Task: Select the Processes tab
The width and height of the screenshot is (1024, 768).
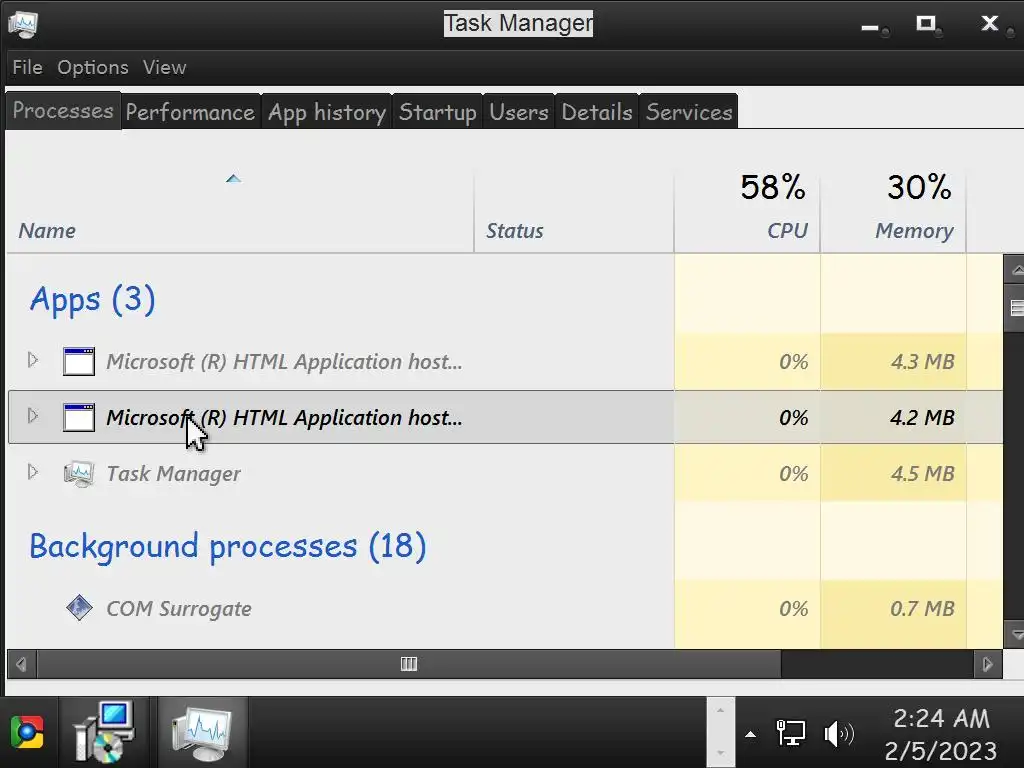Action: (x=63, y=110)
